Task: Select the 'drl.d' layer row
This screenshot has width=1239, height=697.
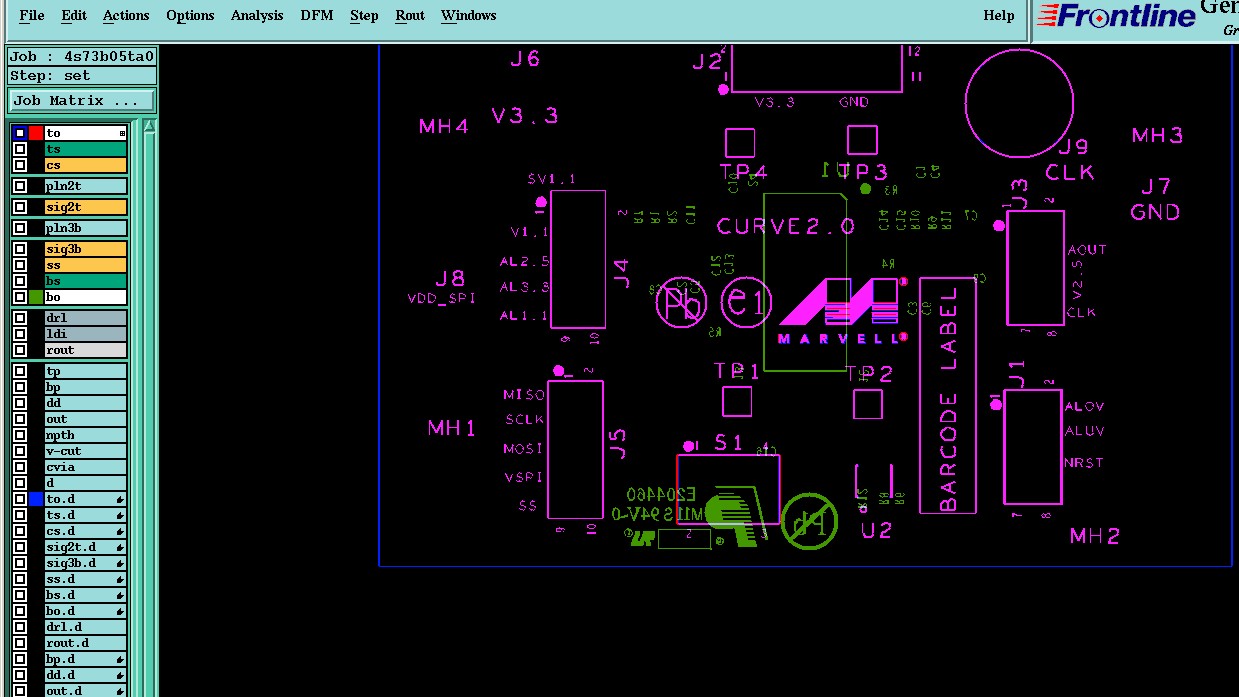Action: click(85, 627)
